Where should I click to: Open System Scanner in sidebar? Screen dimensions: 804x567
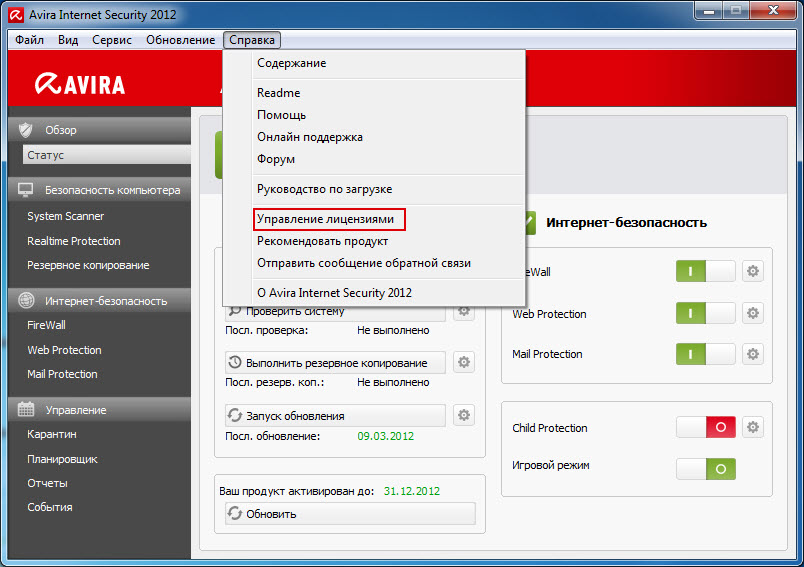(66, 216)
